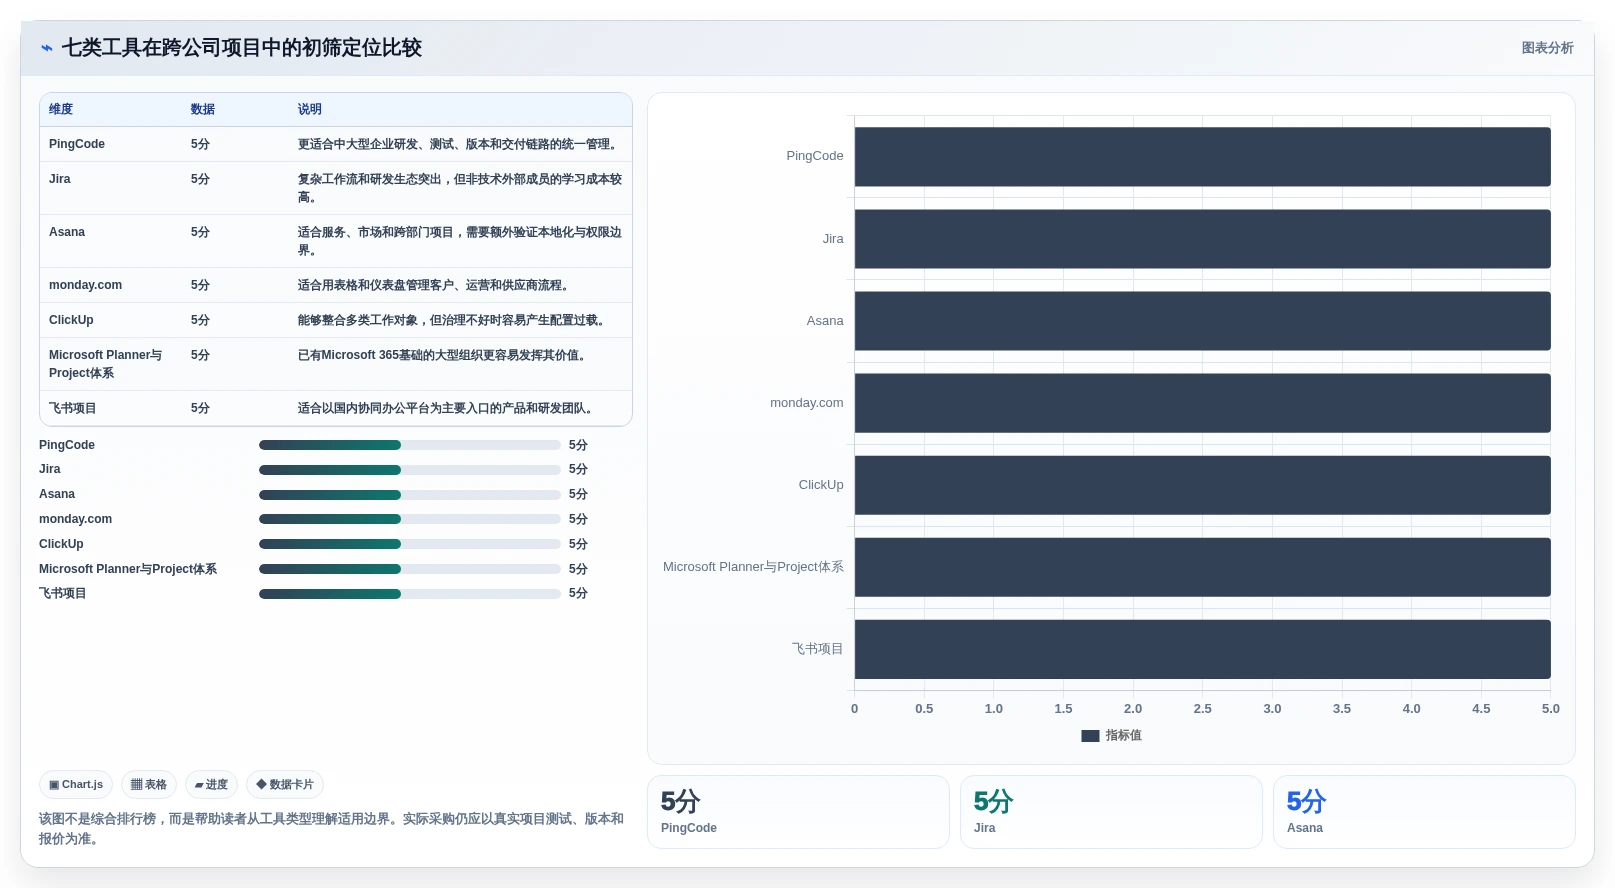This screenshot has width=1615, height=888.
Task: Click the Asana progress bar
Action: tap(410, 495)
